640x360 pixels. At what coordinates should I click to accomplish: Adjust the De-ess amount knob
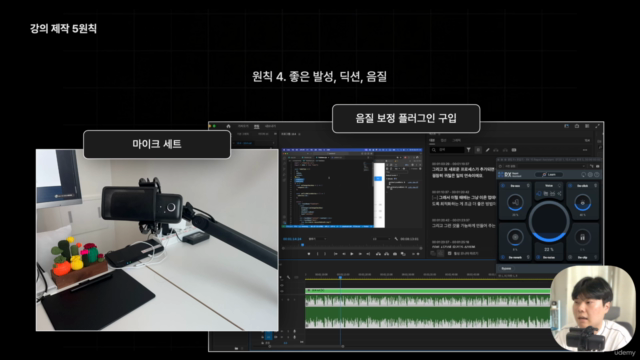click(x=515, y=202)
